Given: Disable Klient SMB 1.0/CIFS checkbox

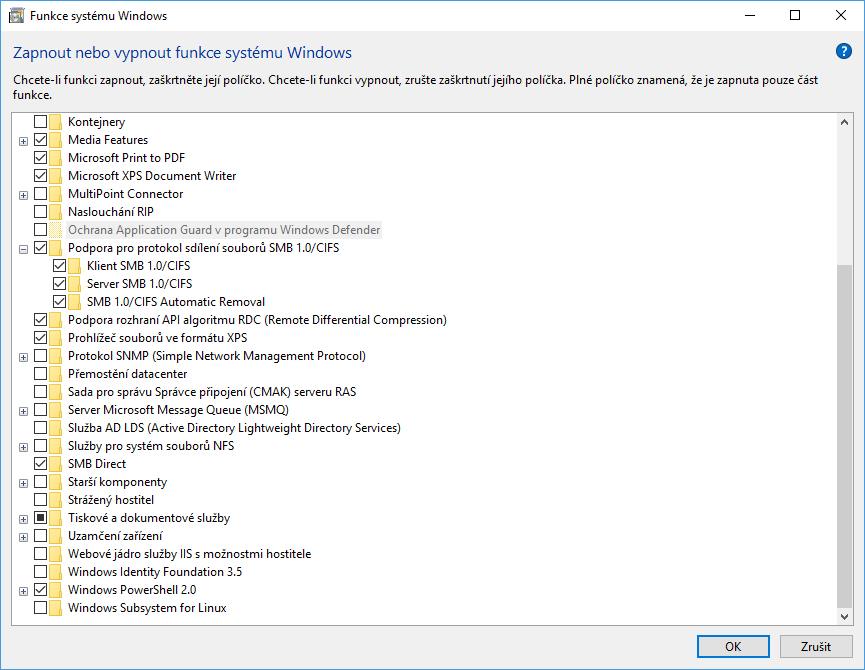Looking at the screenshot, I should coord(59,266).
